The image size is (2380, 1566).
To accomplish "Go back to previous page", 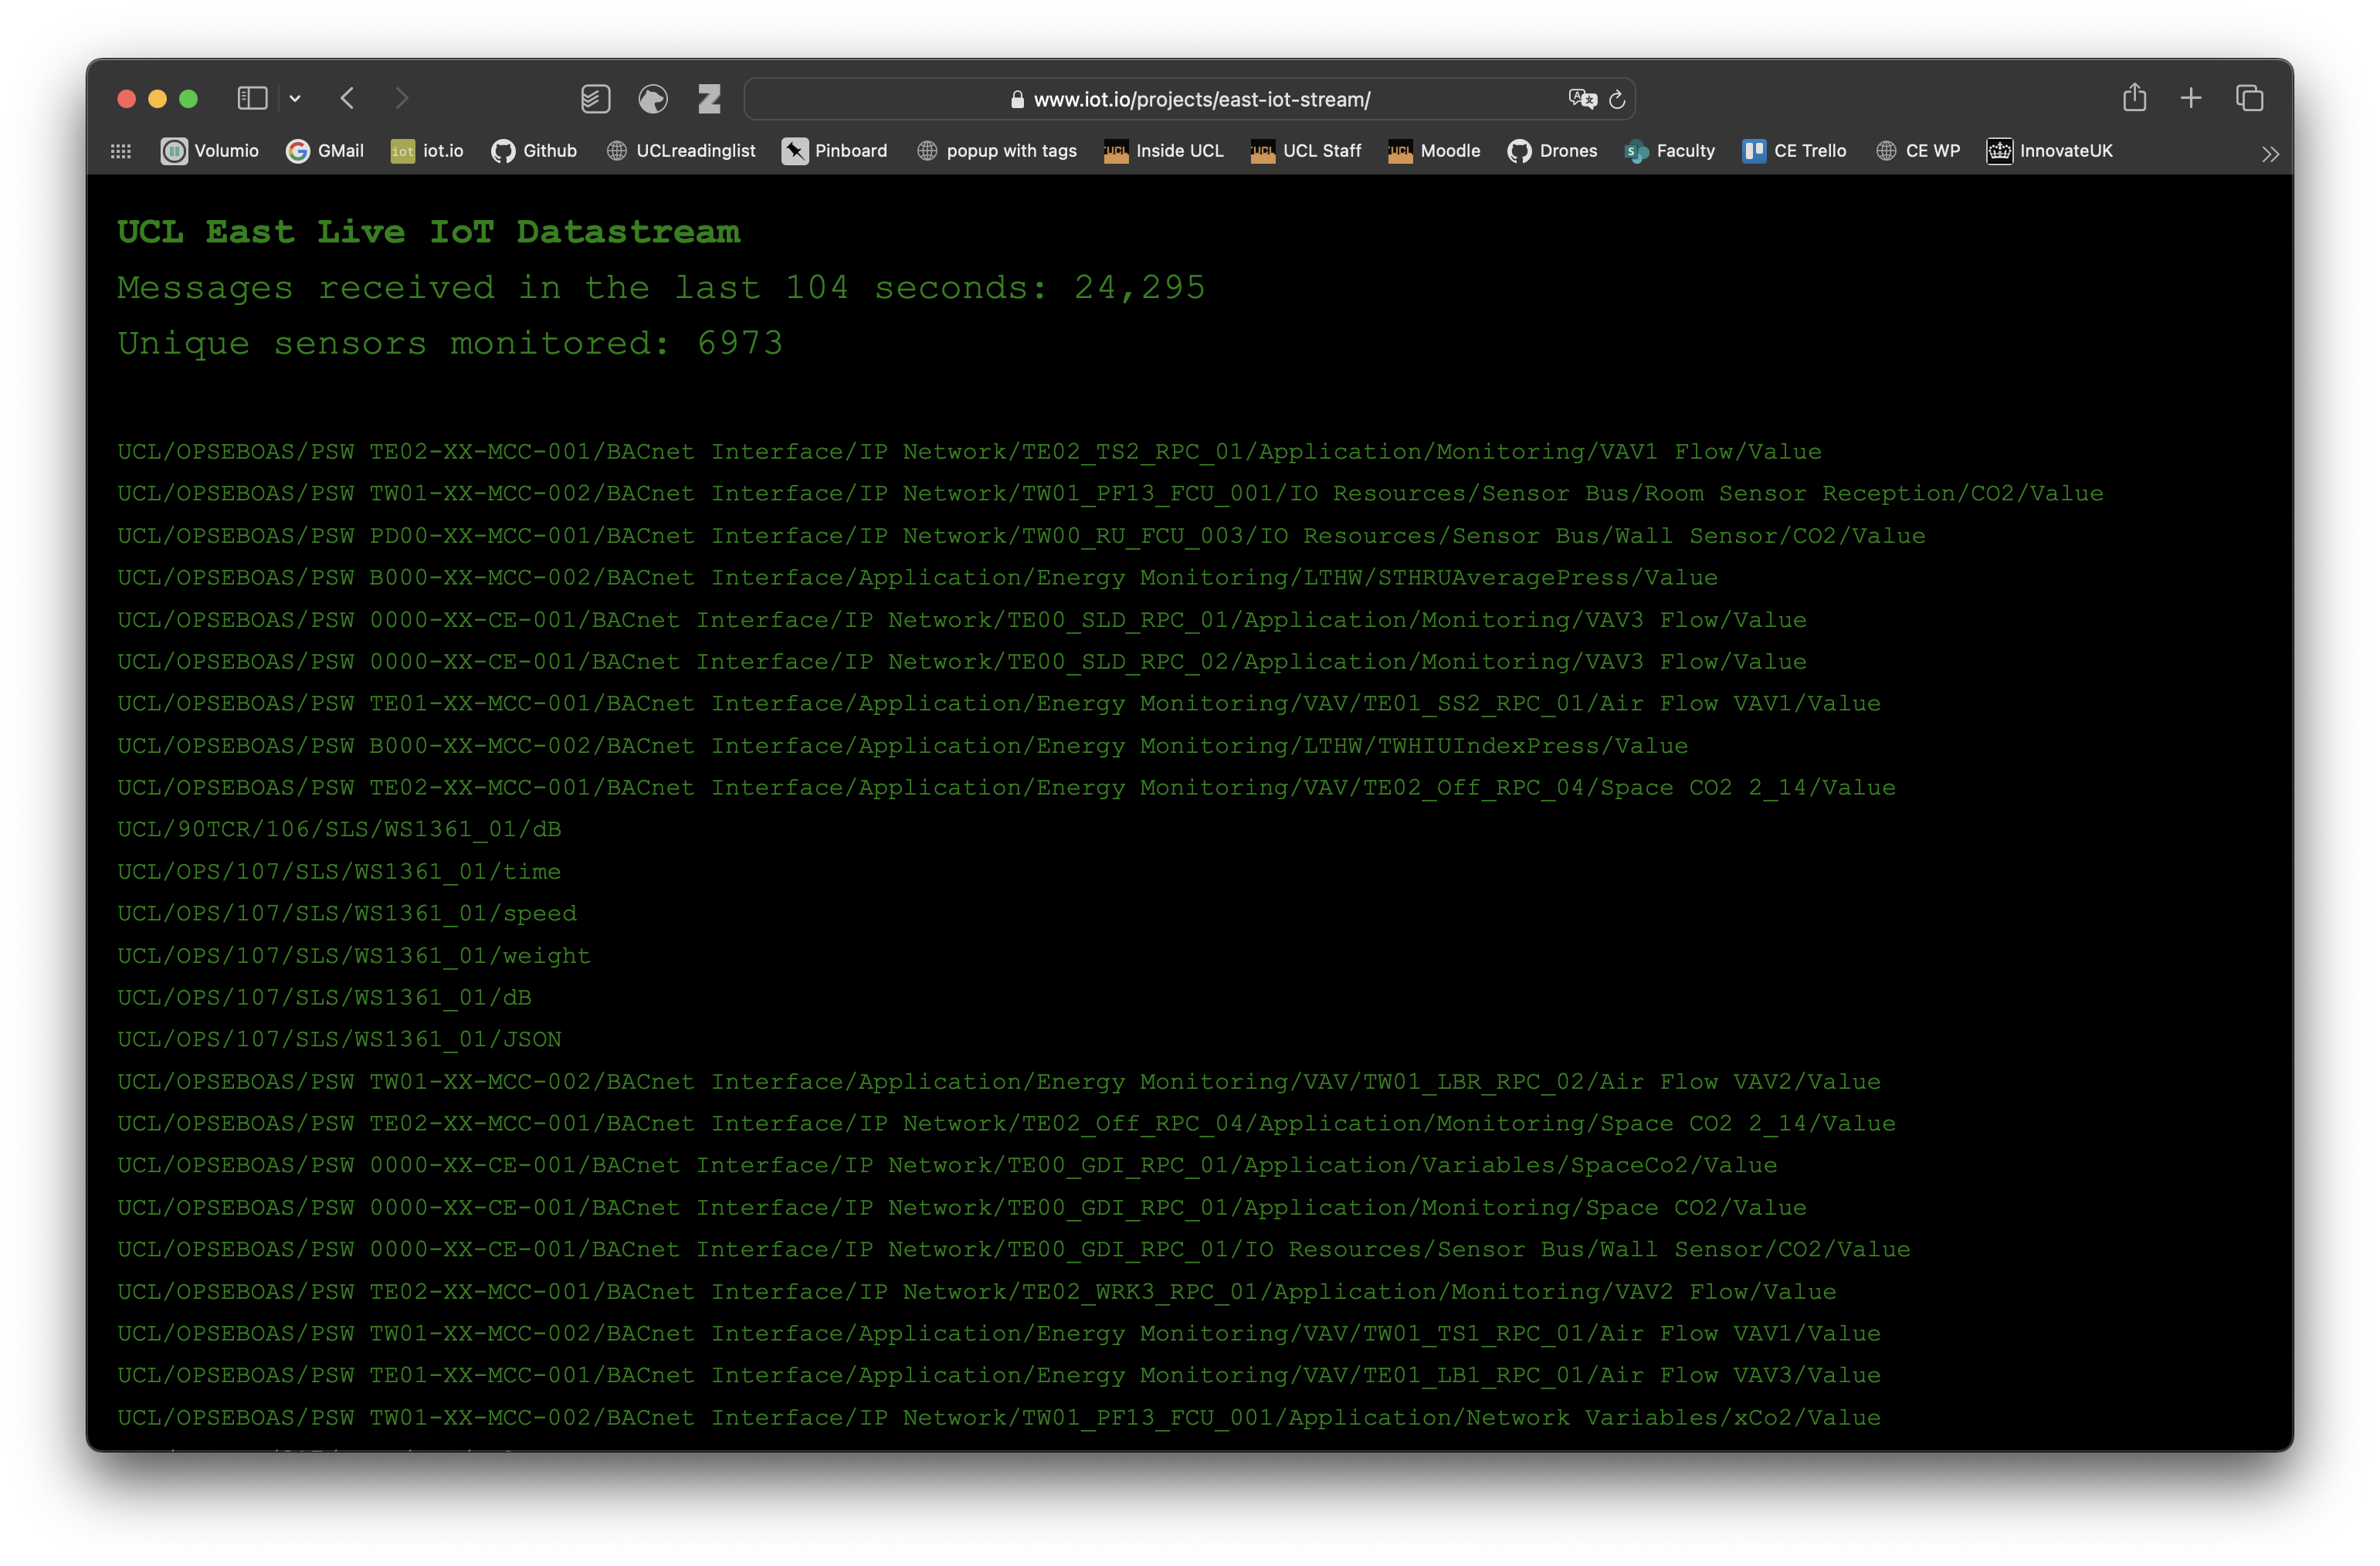I will [x=347, y=98].
